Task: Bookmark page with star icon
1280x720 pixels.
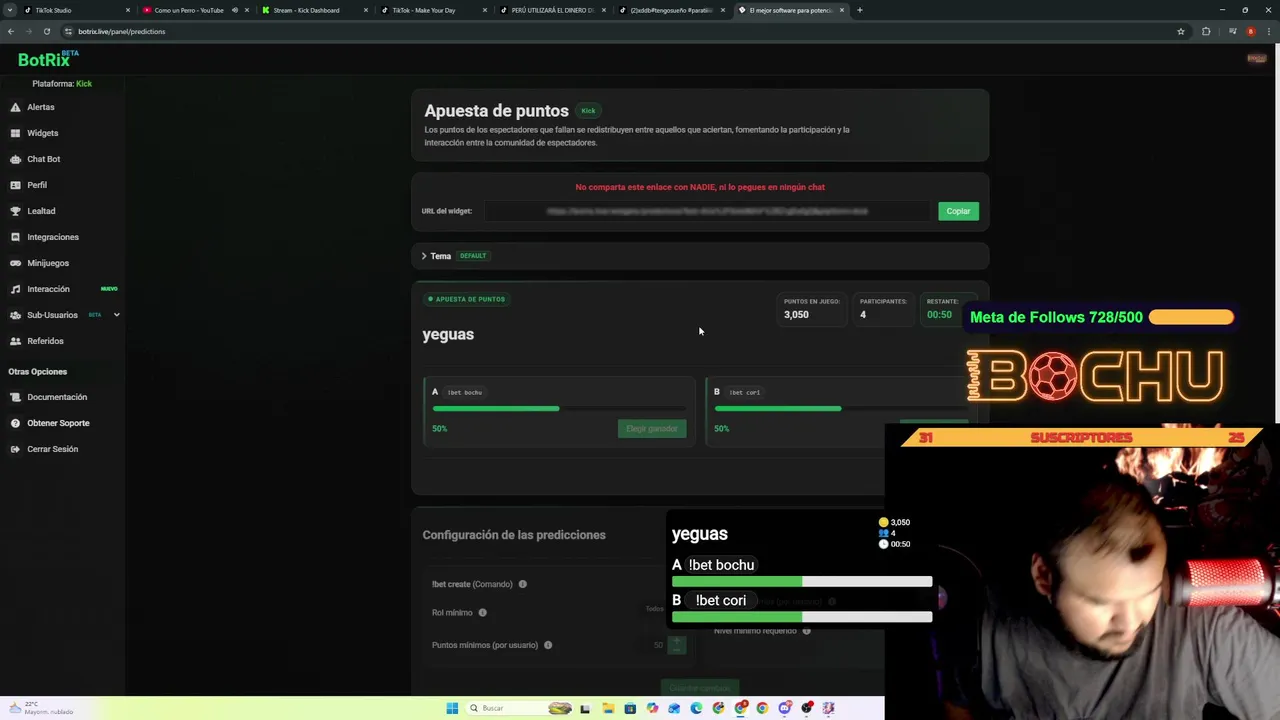Action: coord(1181,31)
